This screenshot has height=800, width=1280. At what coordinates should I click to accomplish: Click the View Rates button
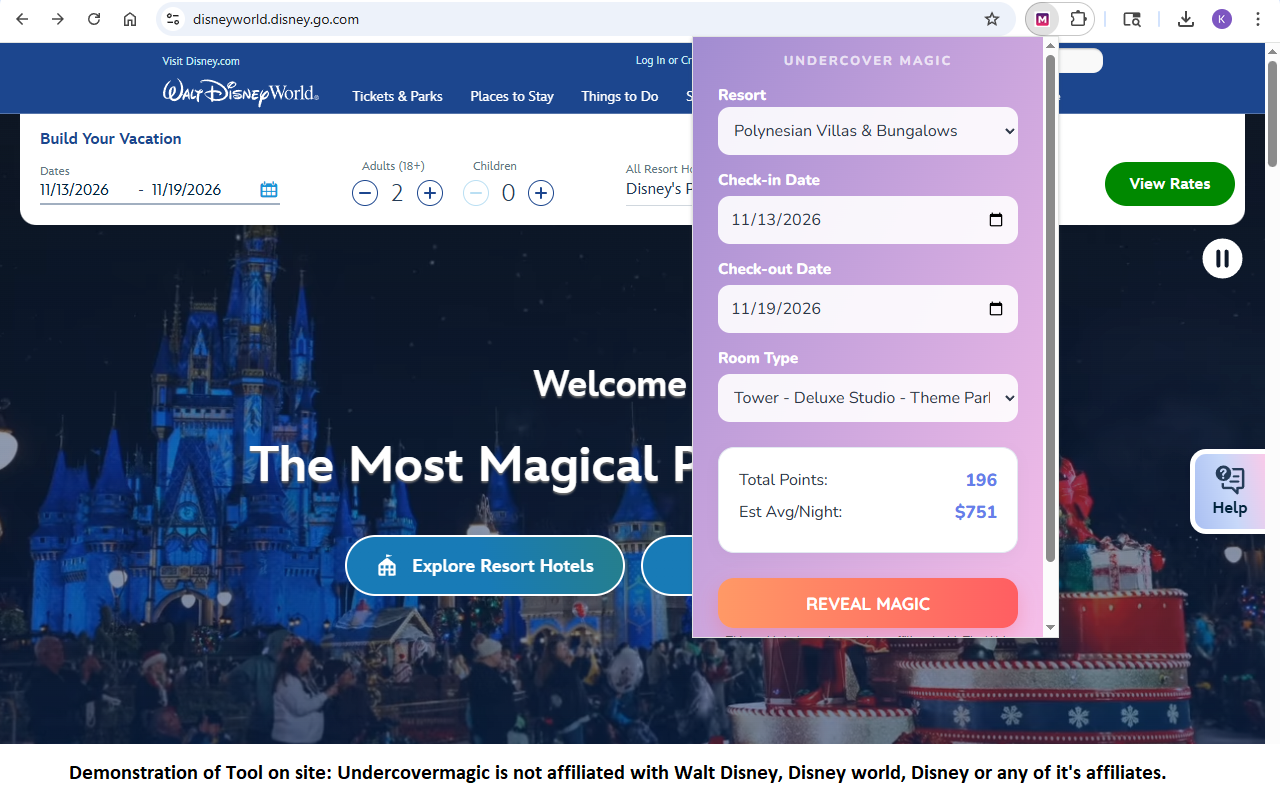click(1169, 184)
